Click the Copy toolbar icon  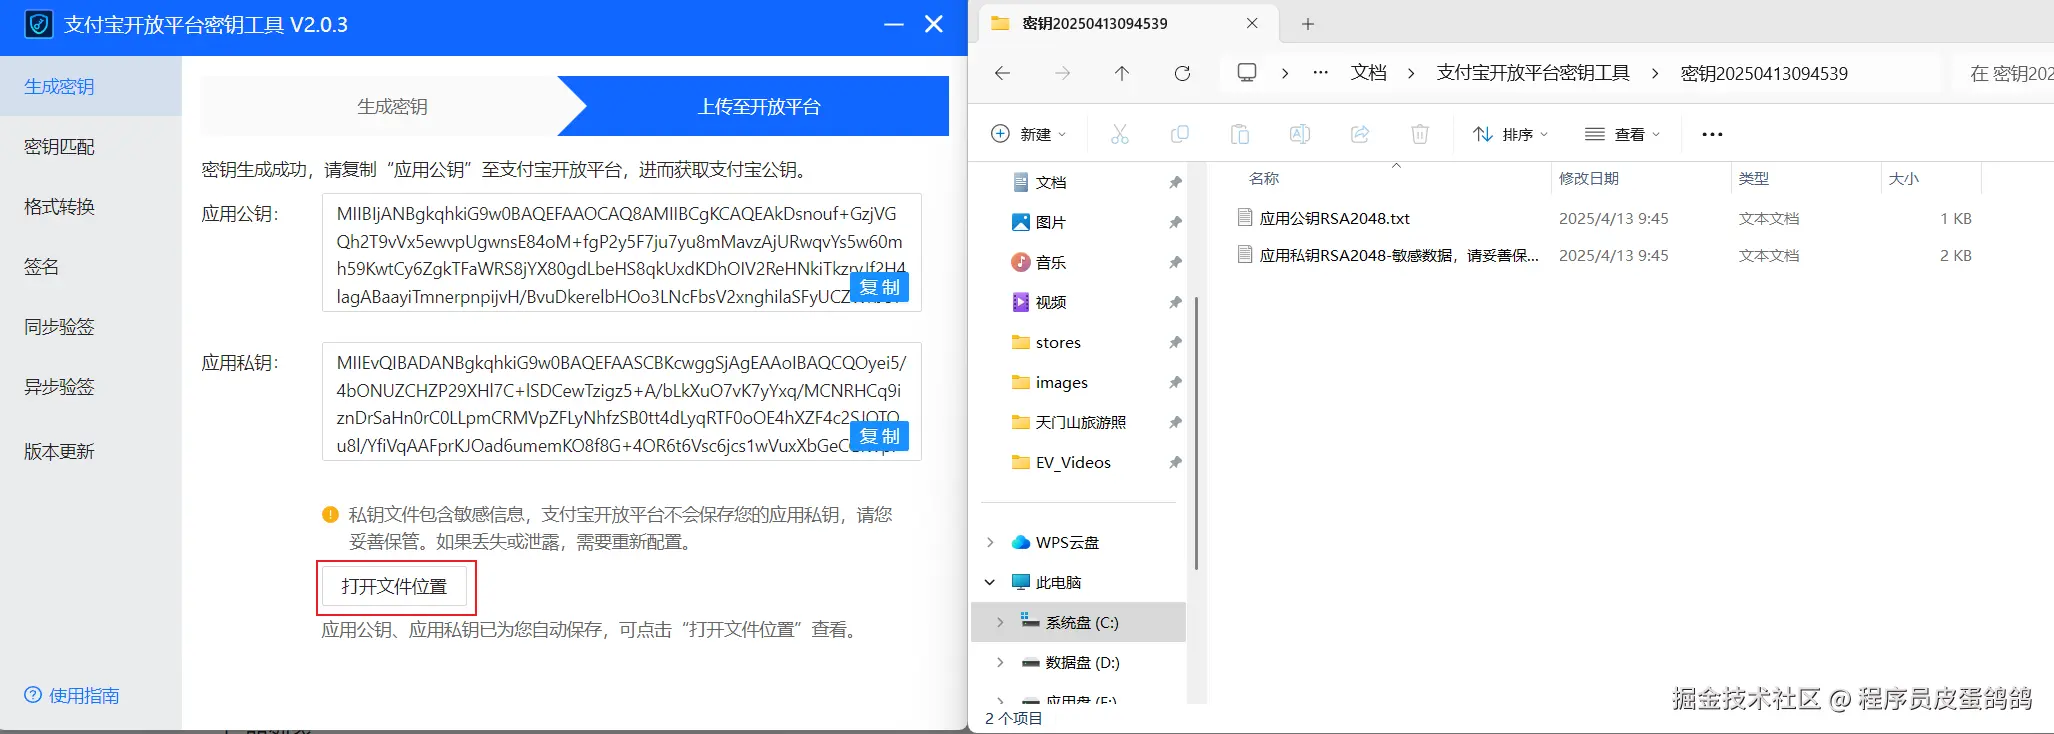click(x=1180, y=134)
